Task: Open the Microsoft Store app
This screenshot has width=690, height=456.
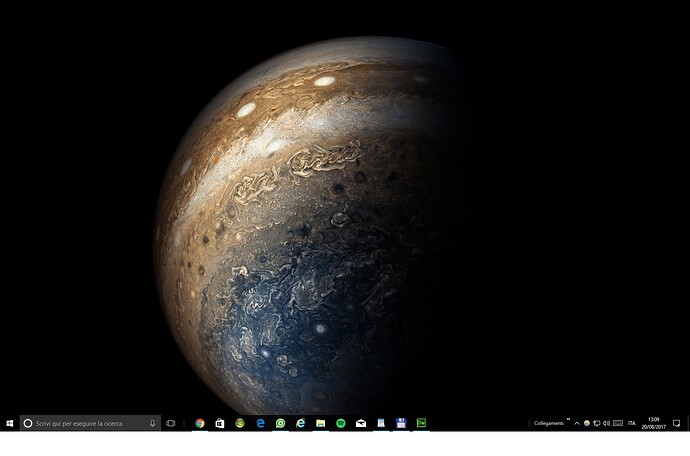Action: pos(220,423)
